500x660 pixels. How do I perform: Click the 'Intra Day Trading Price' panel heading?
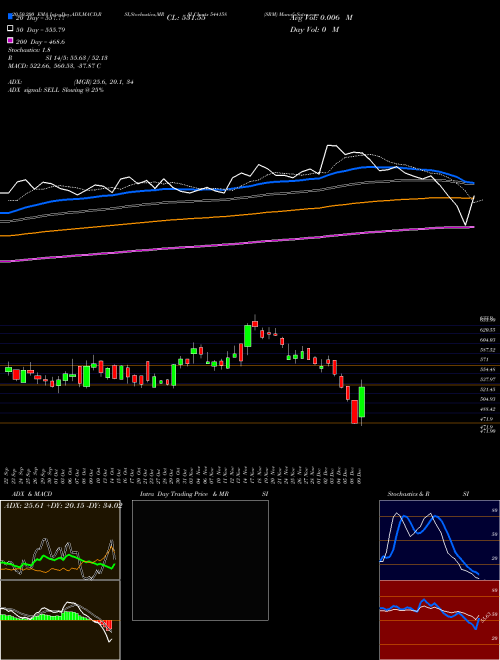click(x=174, y=494)
